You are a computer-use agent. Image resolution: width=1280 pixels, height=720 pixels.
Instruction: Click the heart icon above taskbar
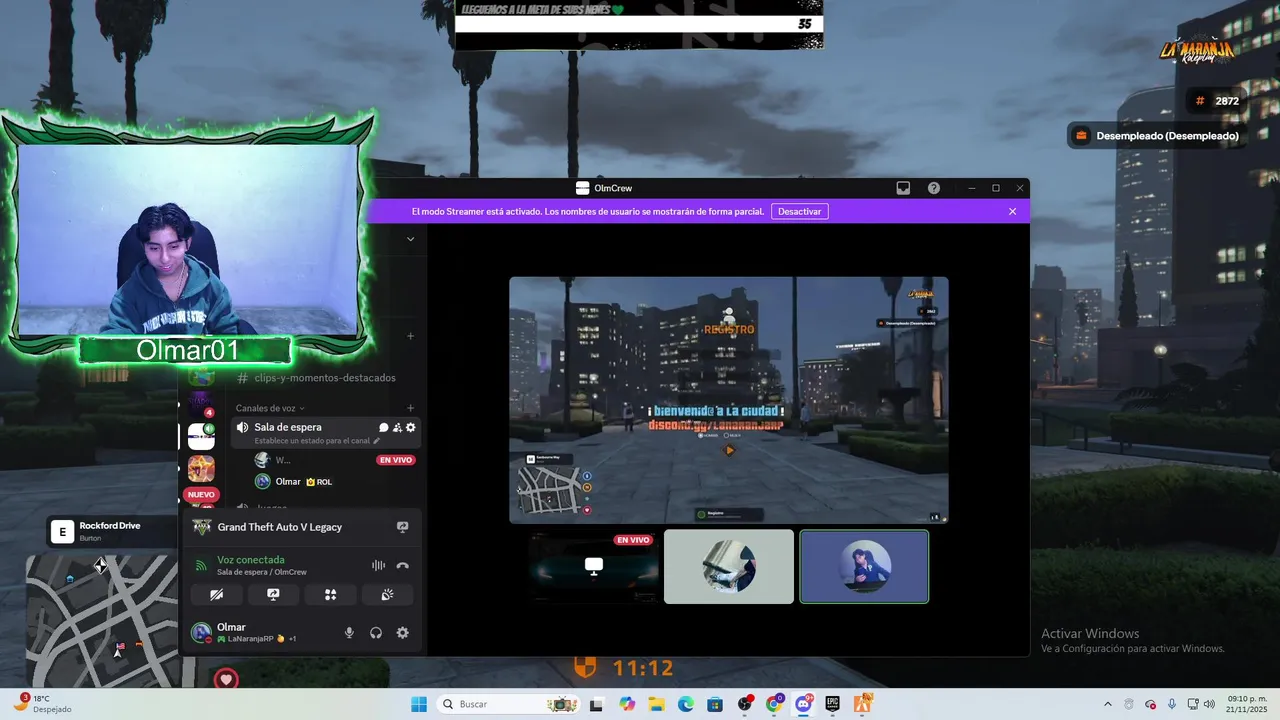pos(226,680)
